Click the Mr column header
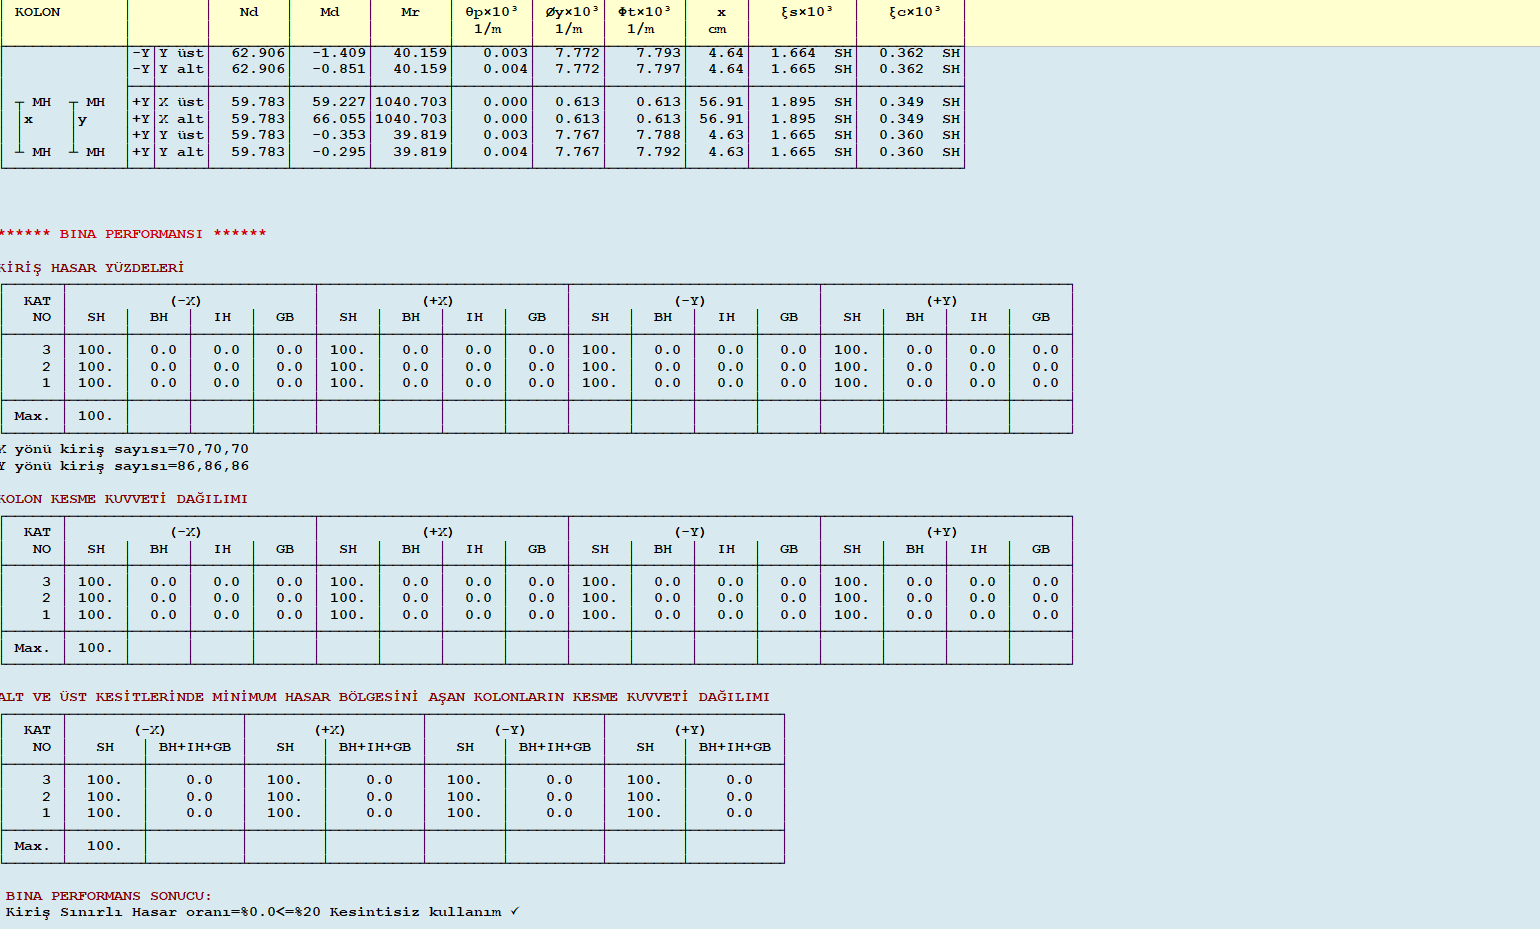 click(410, 12)
